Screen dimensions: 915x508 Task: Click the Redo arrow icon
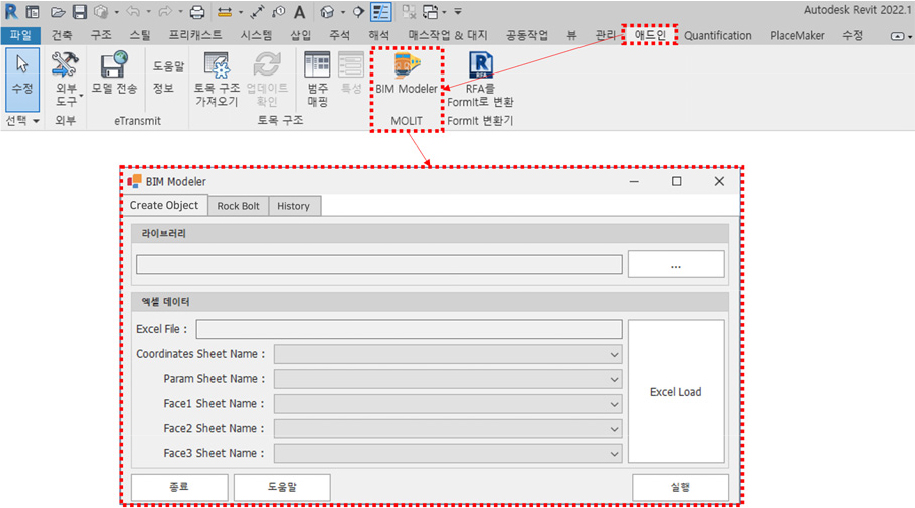(x=166, y=11)
